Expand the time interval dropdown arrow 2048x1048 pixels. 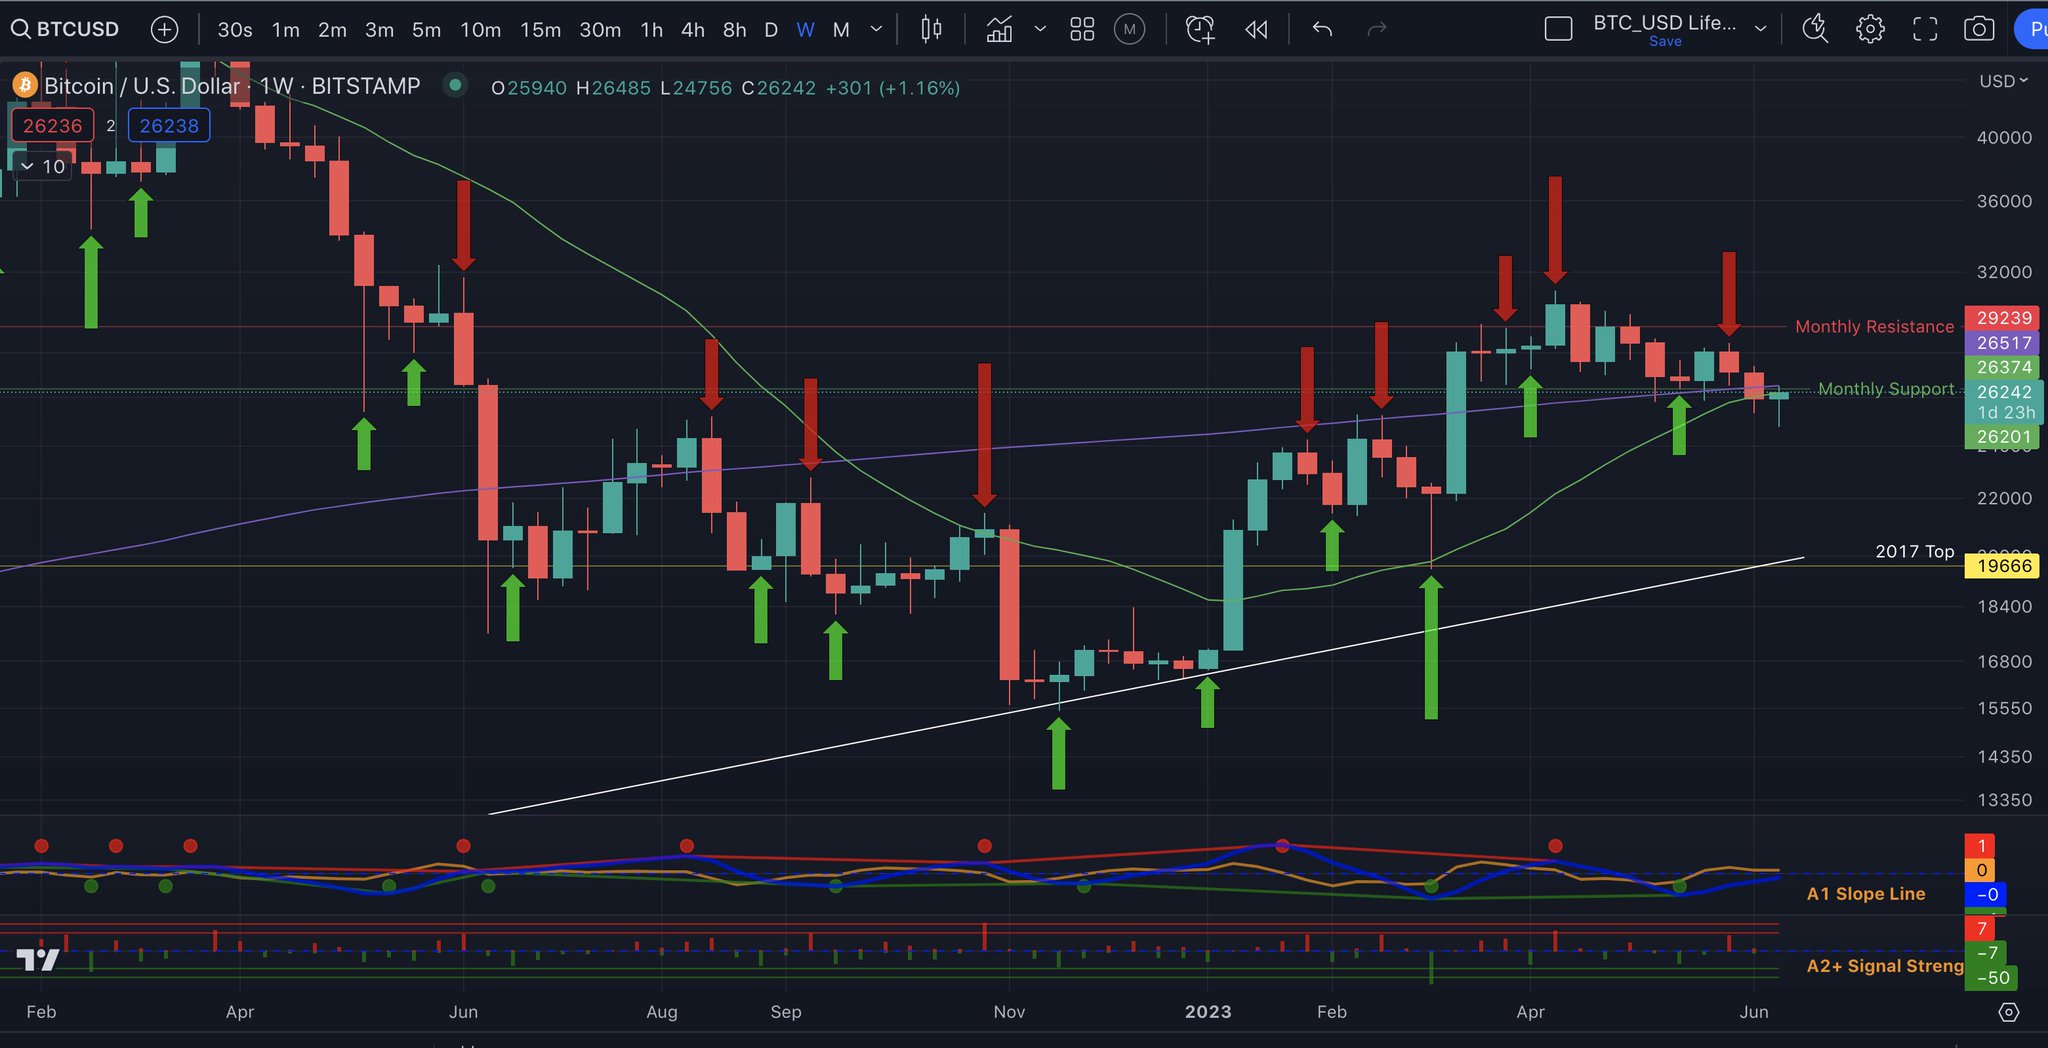(x=876, y=30)
